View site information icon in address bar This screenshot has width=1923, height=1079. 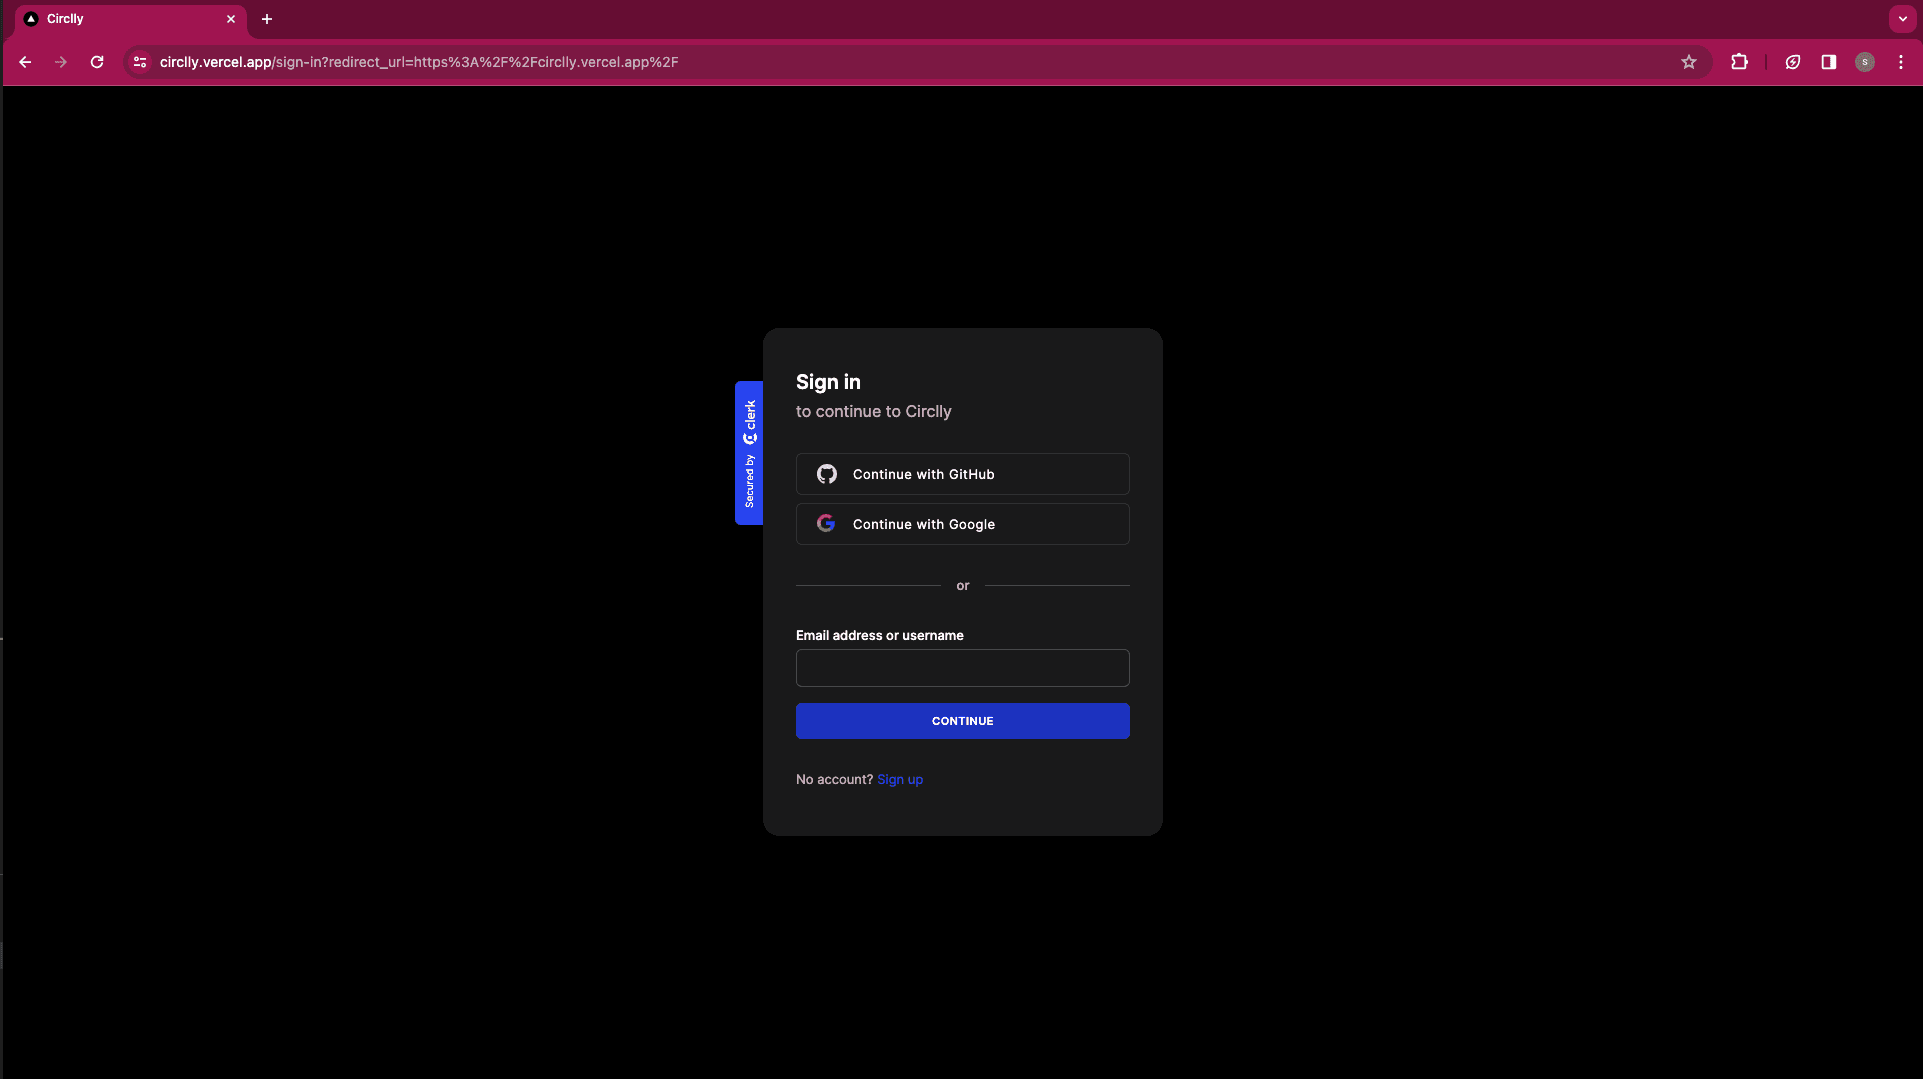click(140, 62)
